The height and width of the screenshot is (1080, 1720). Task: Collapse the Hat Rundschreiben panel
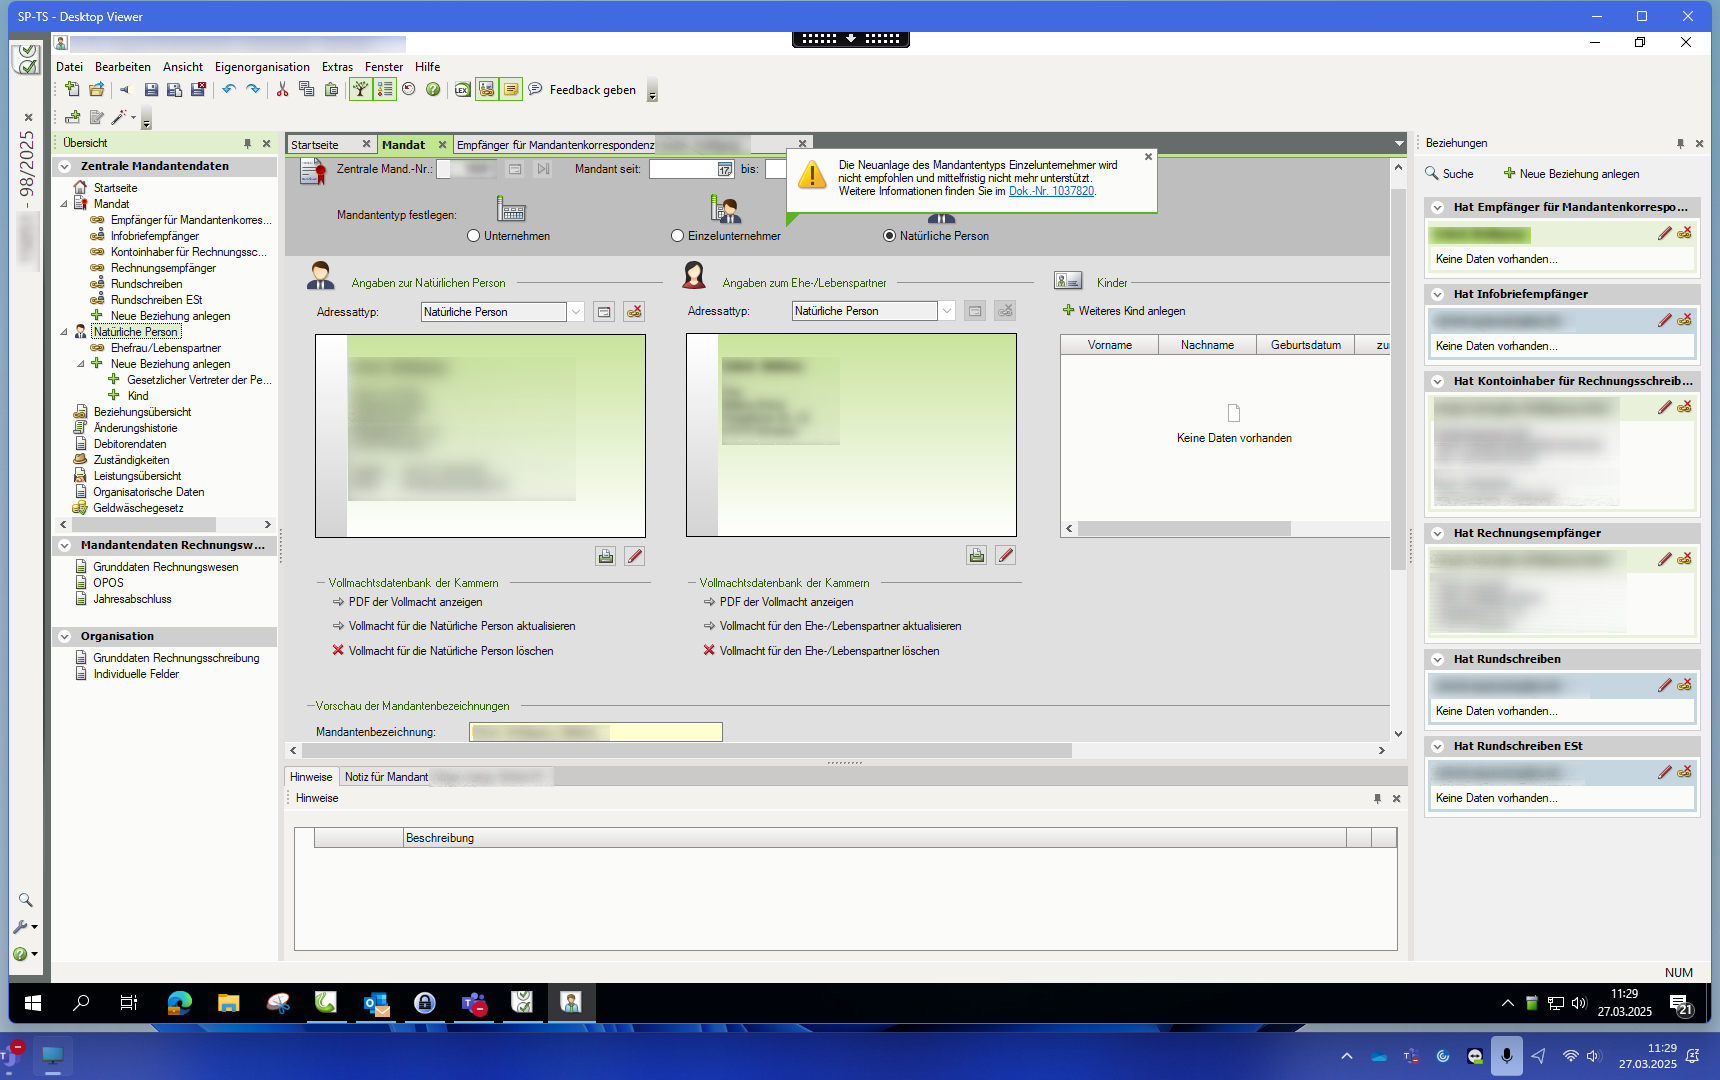coord(1437,659)
